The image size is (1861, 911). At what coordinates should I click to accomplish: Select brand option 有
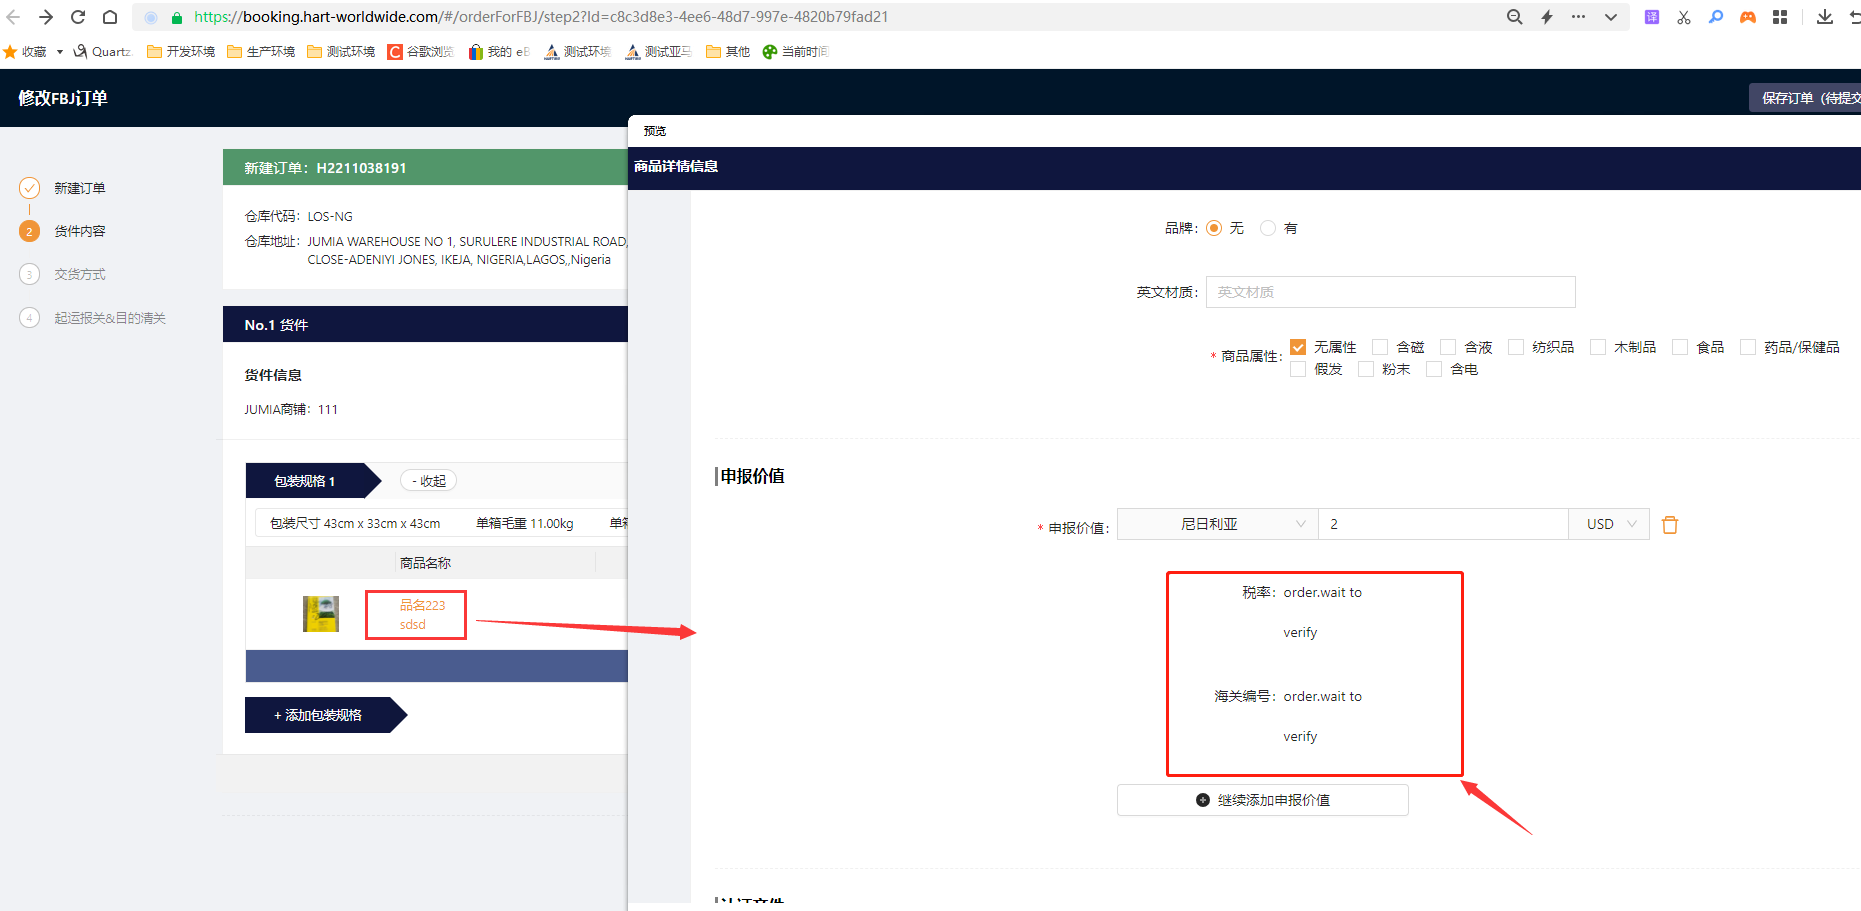point(1268,228)
